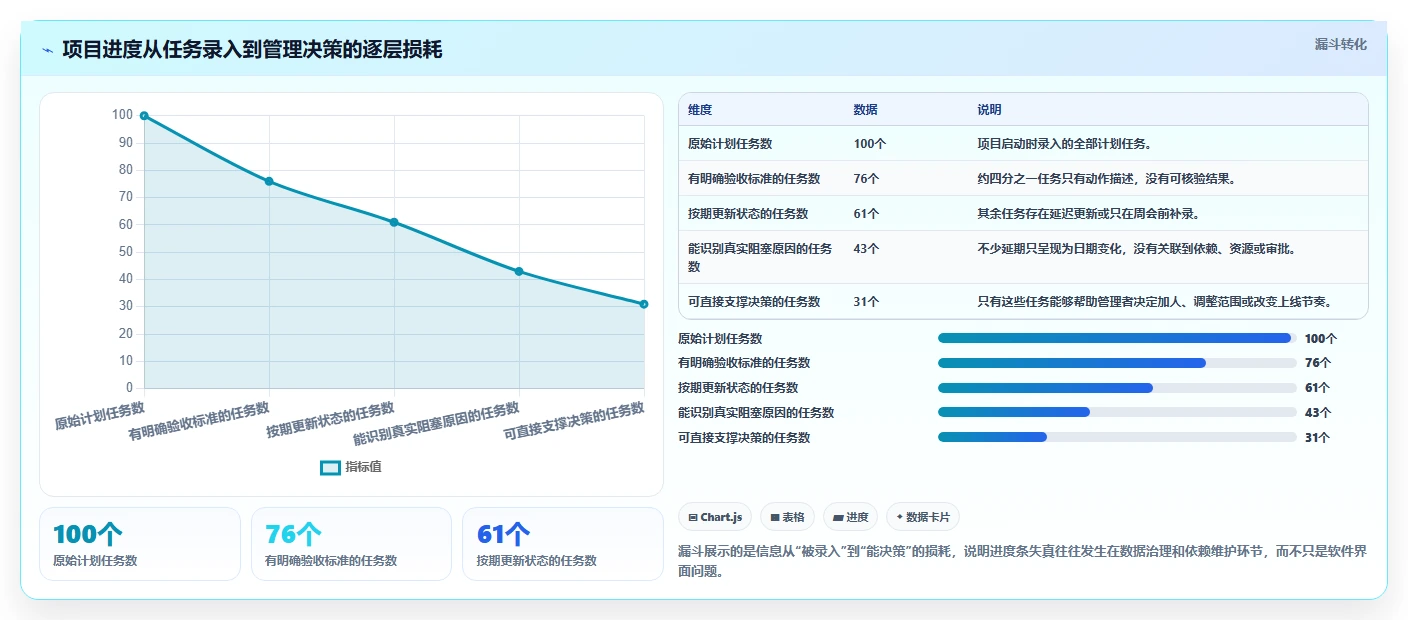Click the chart data point at value 76

click(x=269, y=181)
